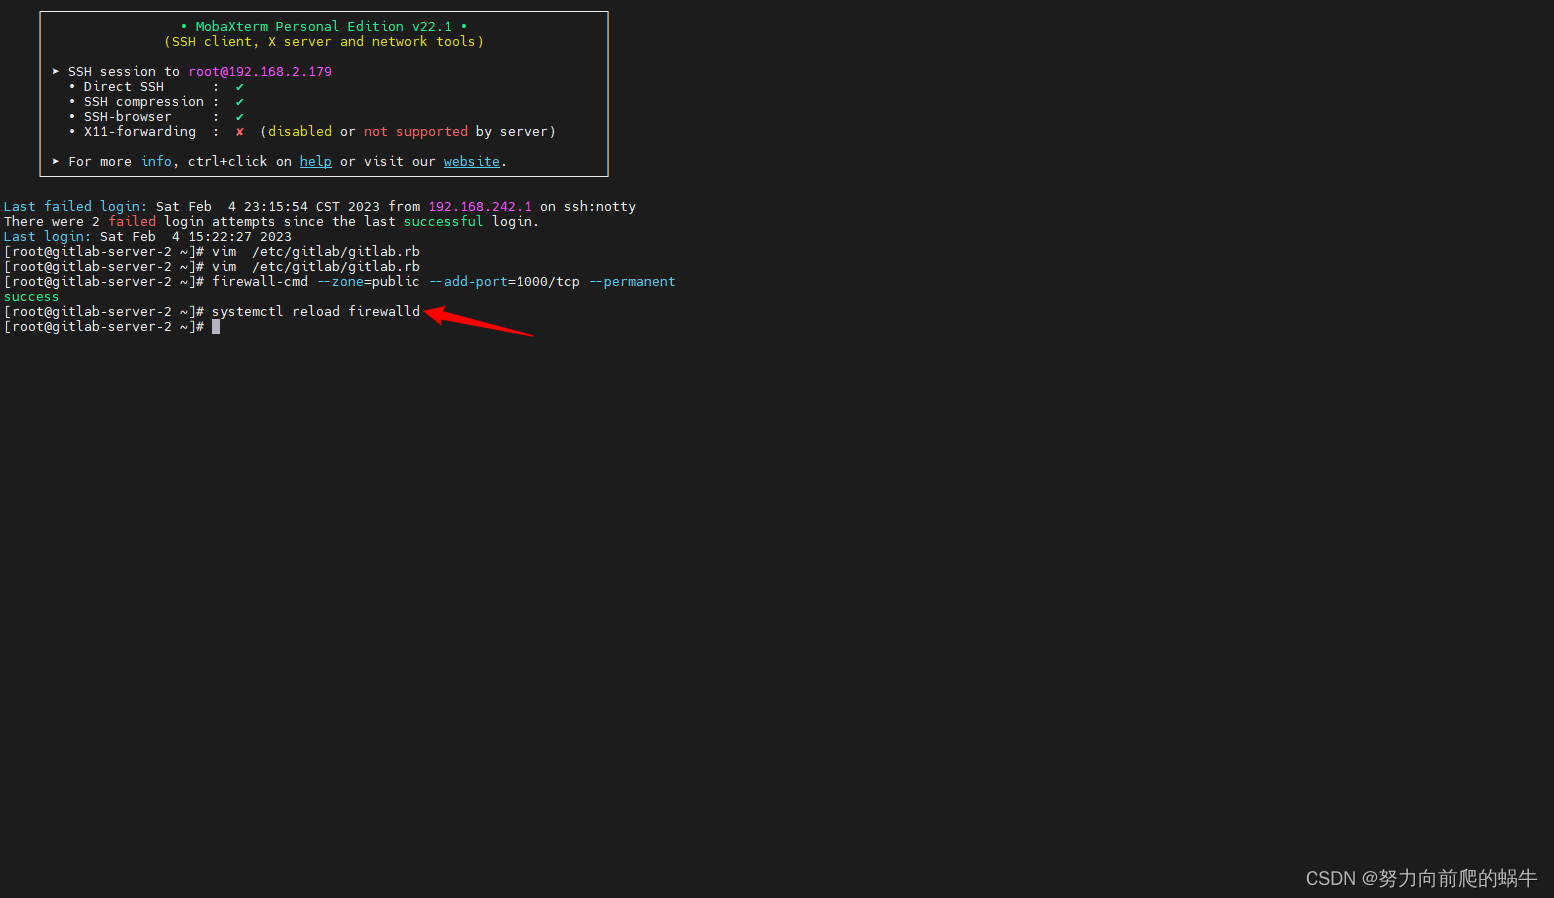Click the green SSH-browser check mark
The image size is (1554, 898).
coord(240,117)
